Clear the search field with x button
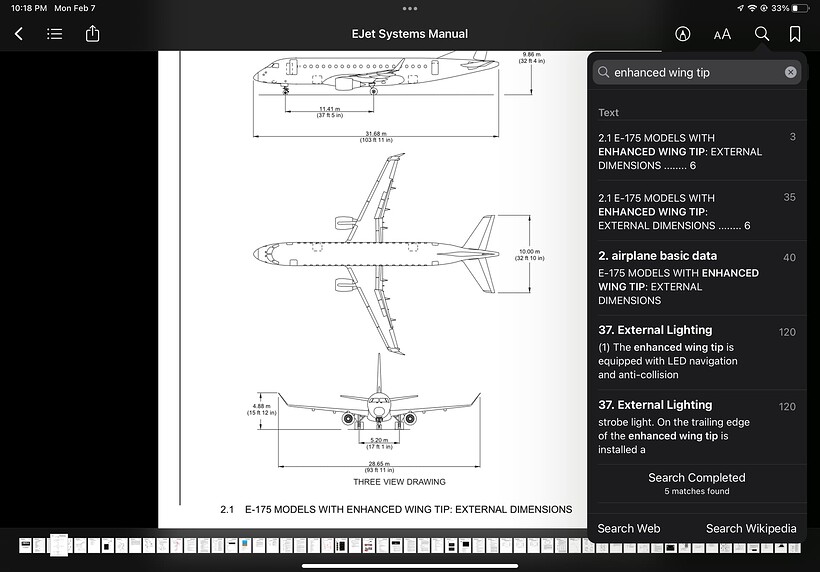820x572 pixels. click(x=790, y=72)
